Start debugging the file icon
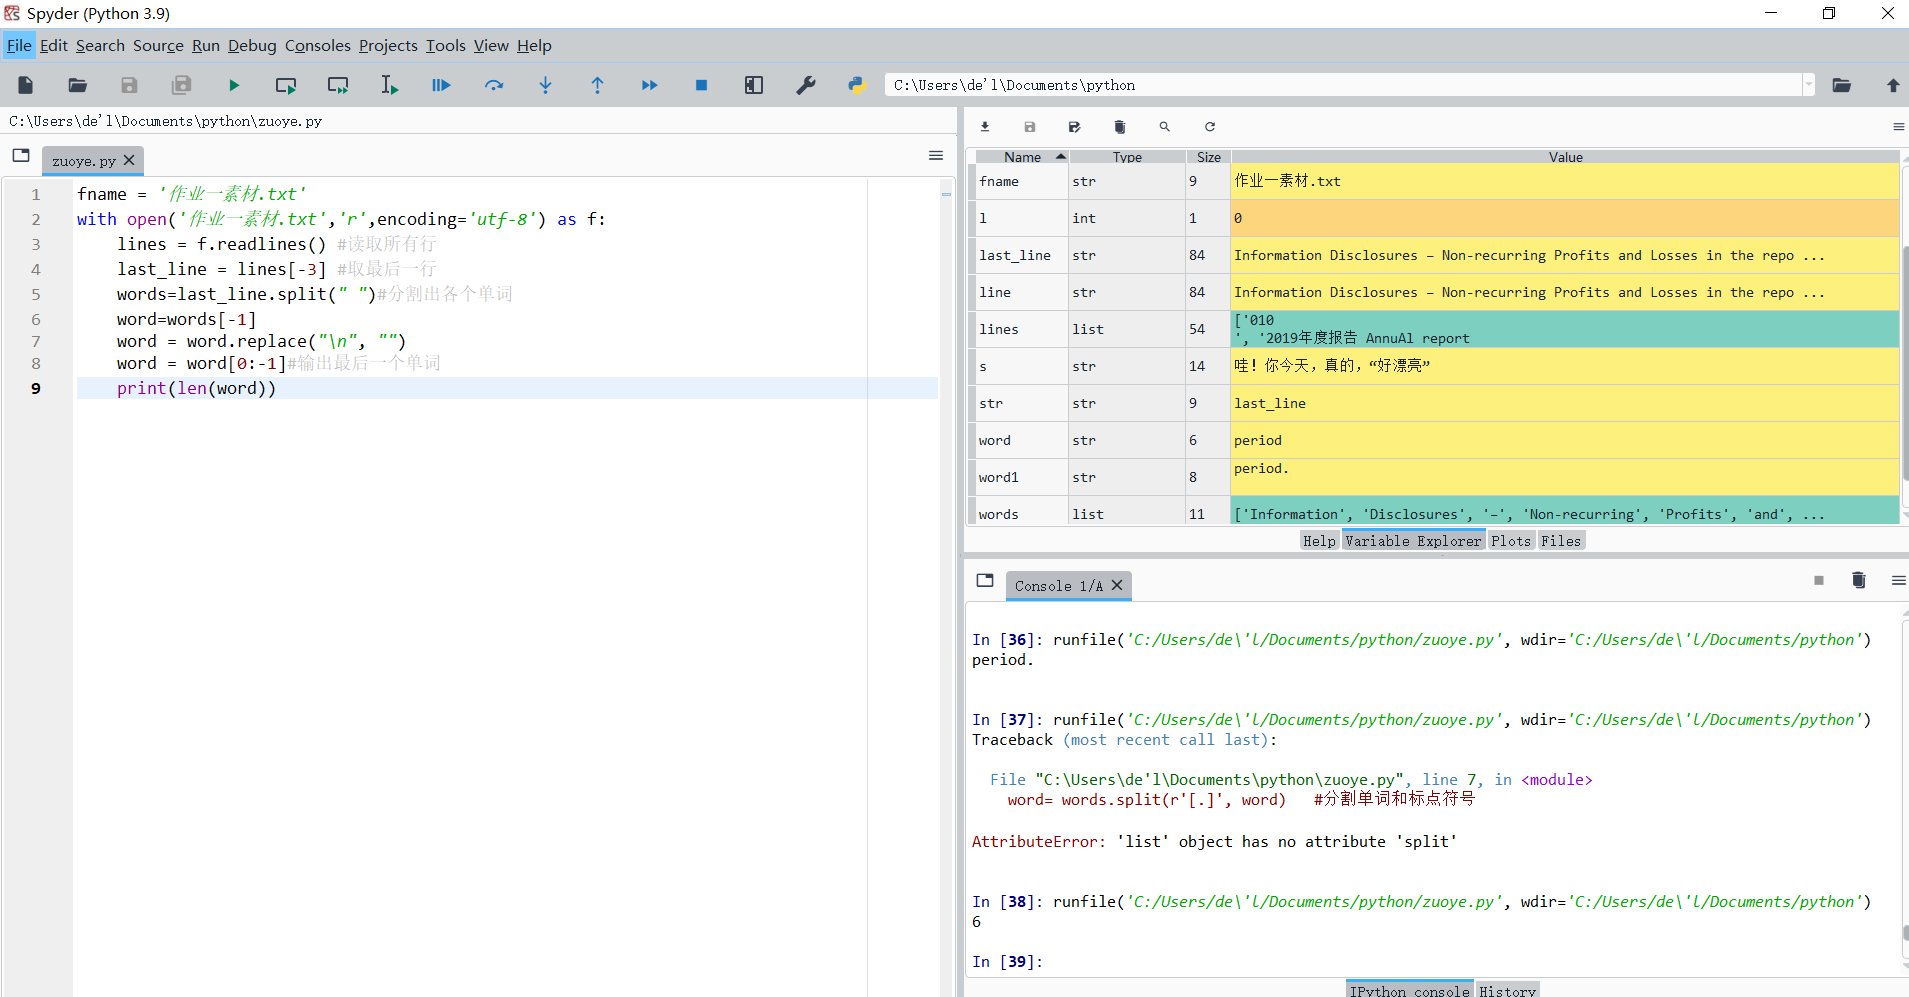 click(x=441, y=85)
